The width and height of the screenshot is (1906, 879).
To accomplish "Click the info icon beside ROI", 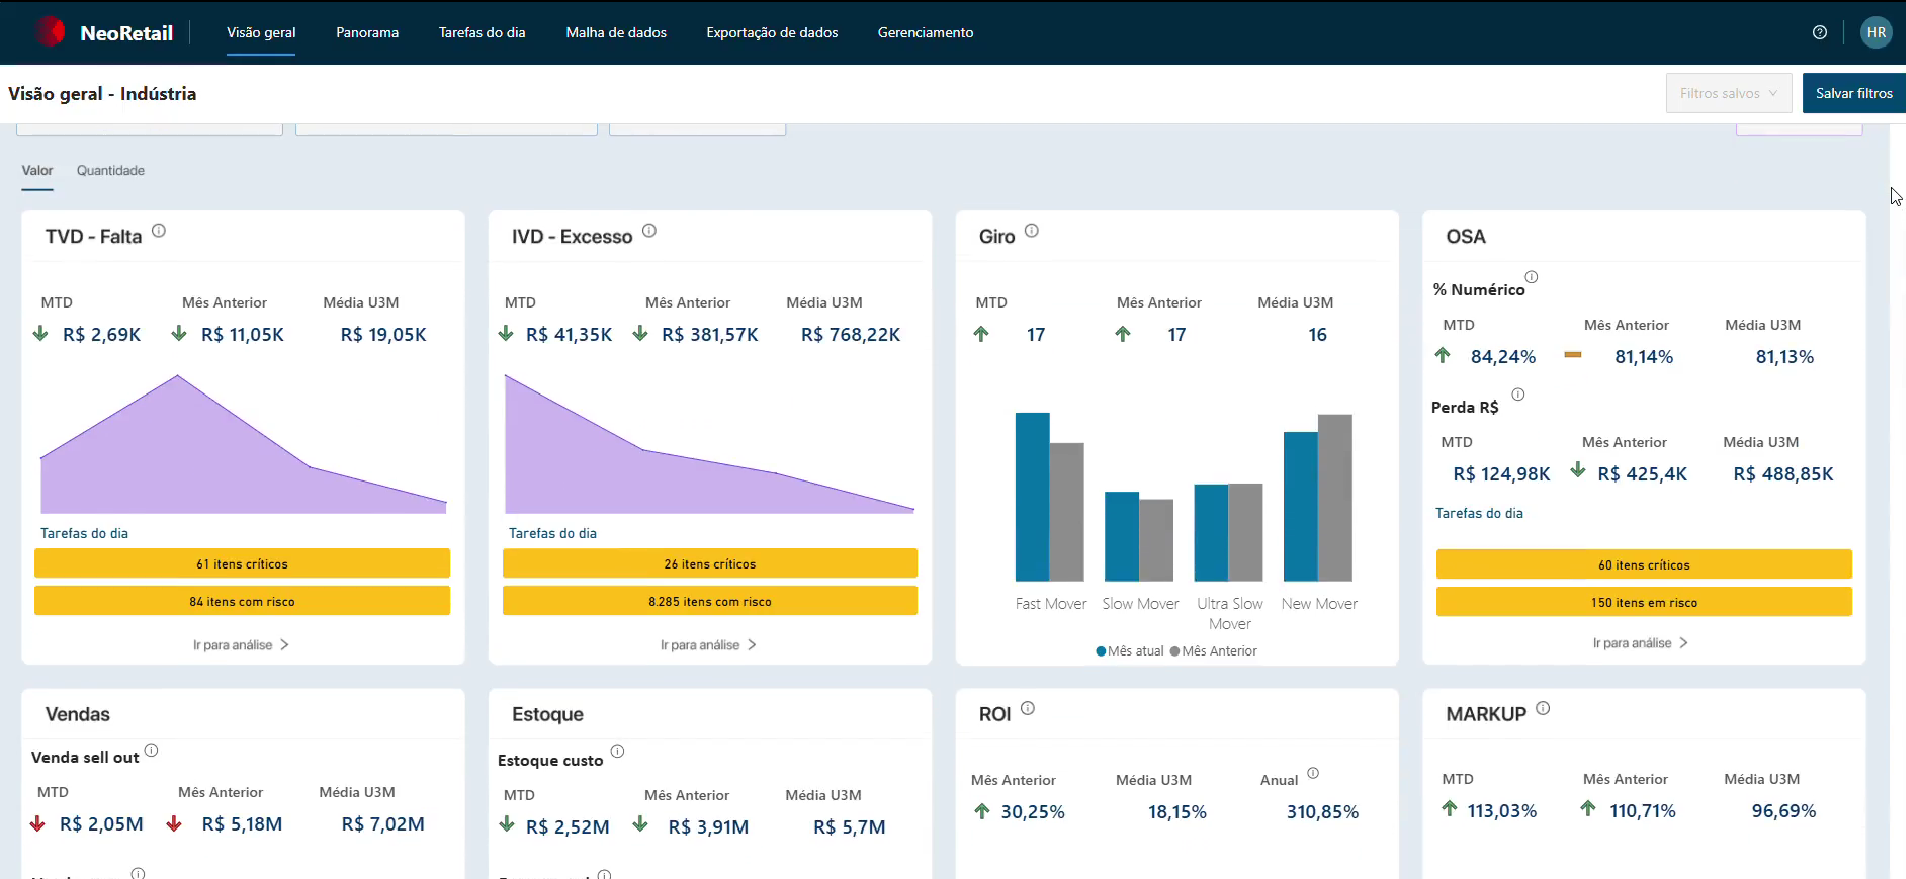I will pyautogui.click(x=1028, y=708).
